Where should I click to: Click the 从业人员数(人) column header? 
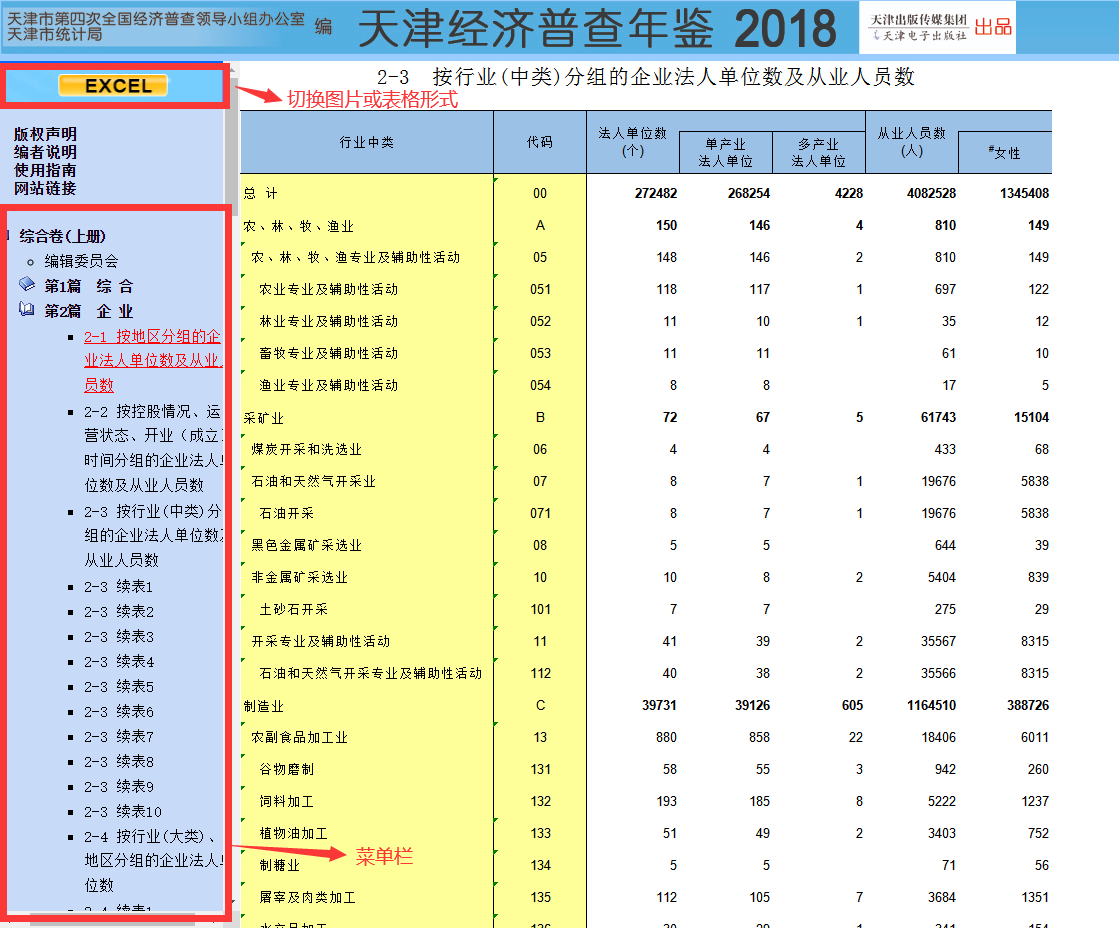[x=911, y=142]
